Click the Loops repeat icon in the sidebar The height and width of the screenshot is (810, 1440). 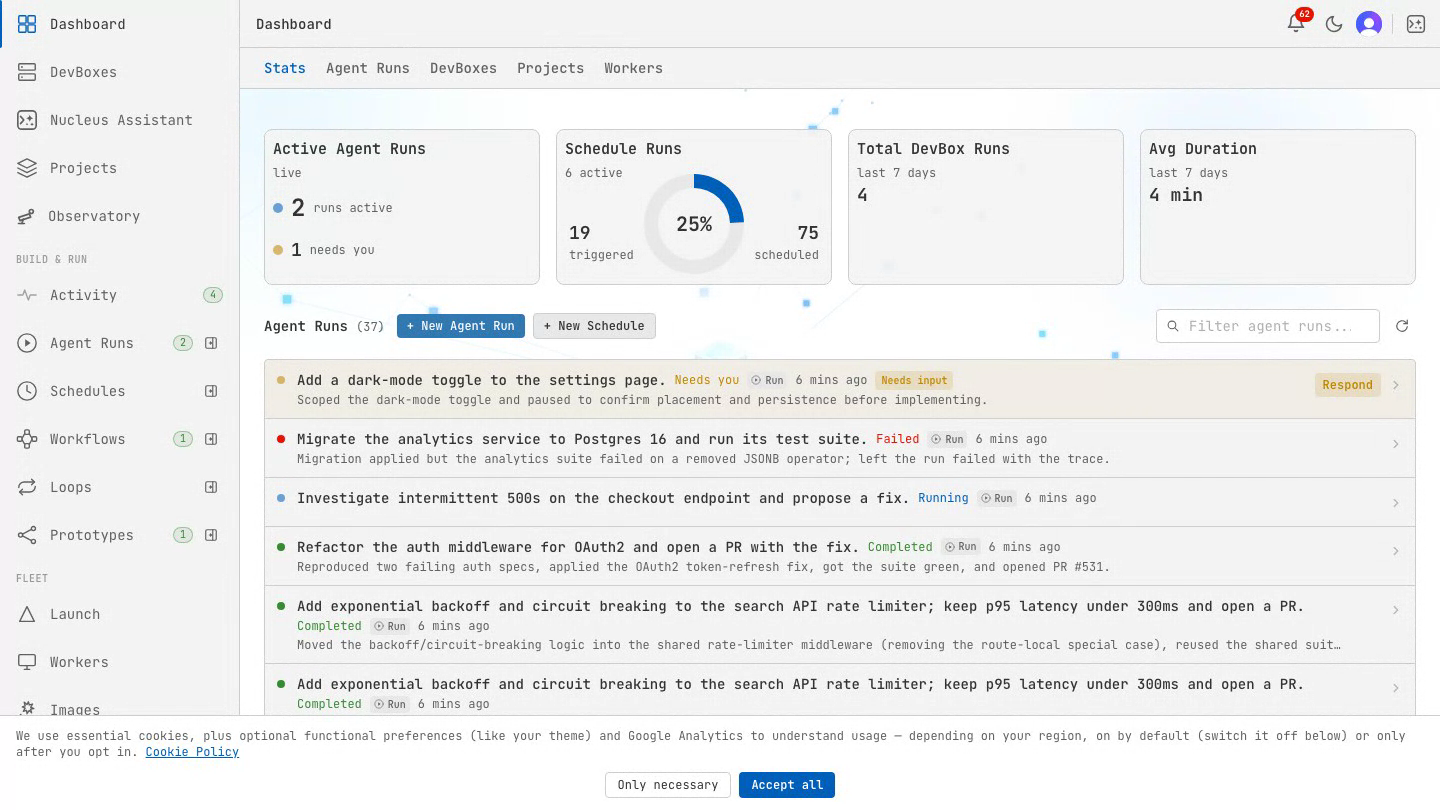(x=27, y=487)
